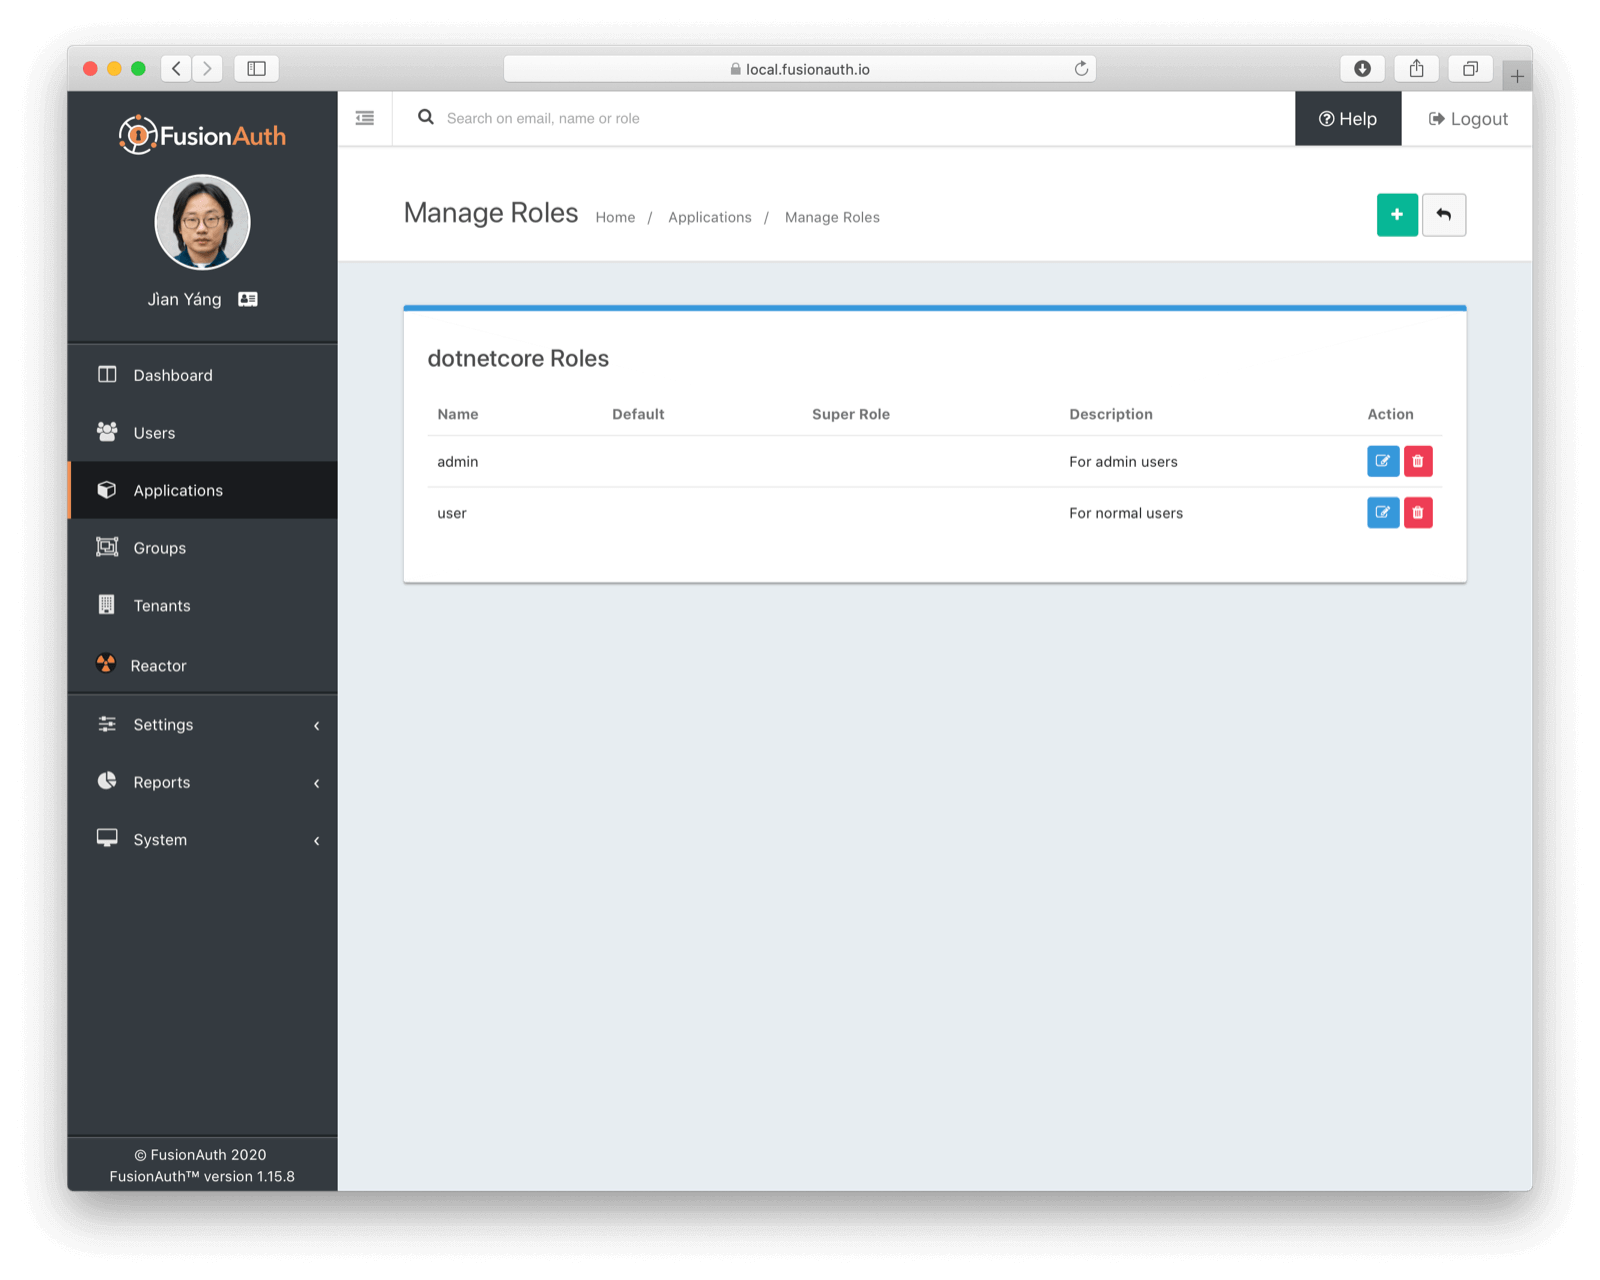Viewport: 1600px width, 1280px height.
Task: Click the System monitor icon
Action: tap(107, 838)
